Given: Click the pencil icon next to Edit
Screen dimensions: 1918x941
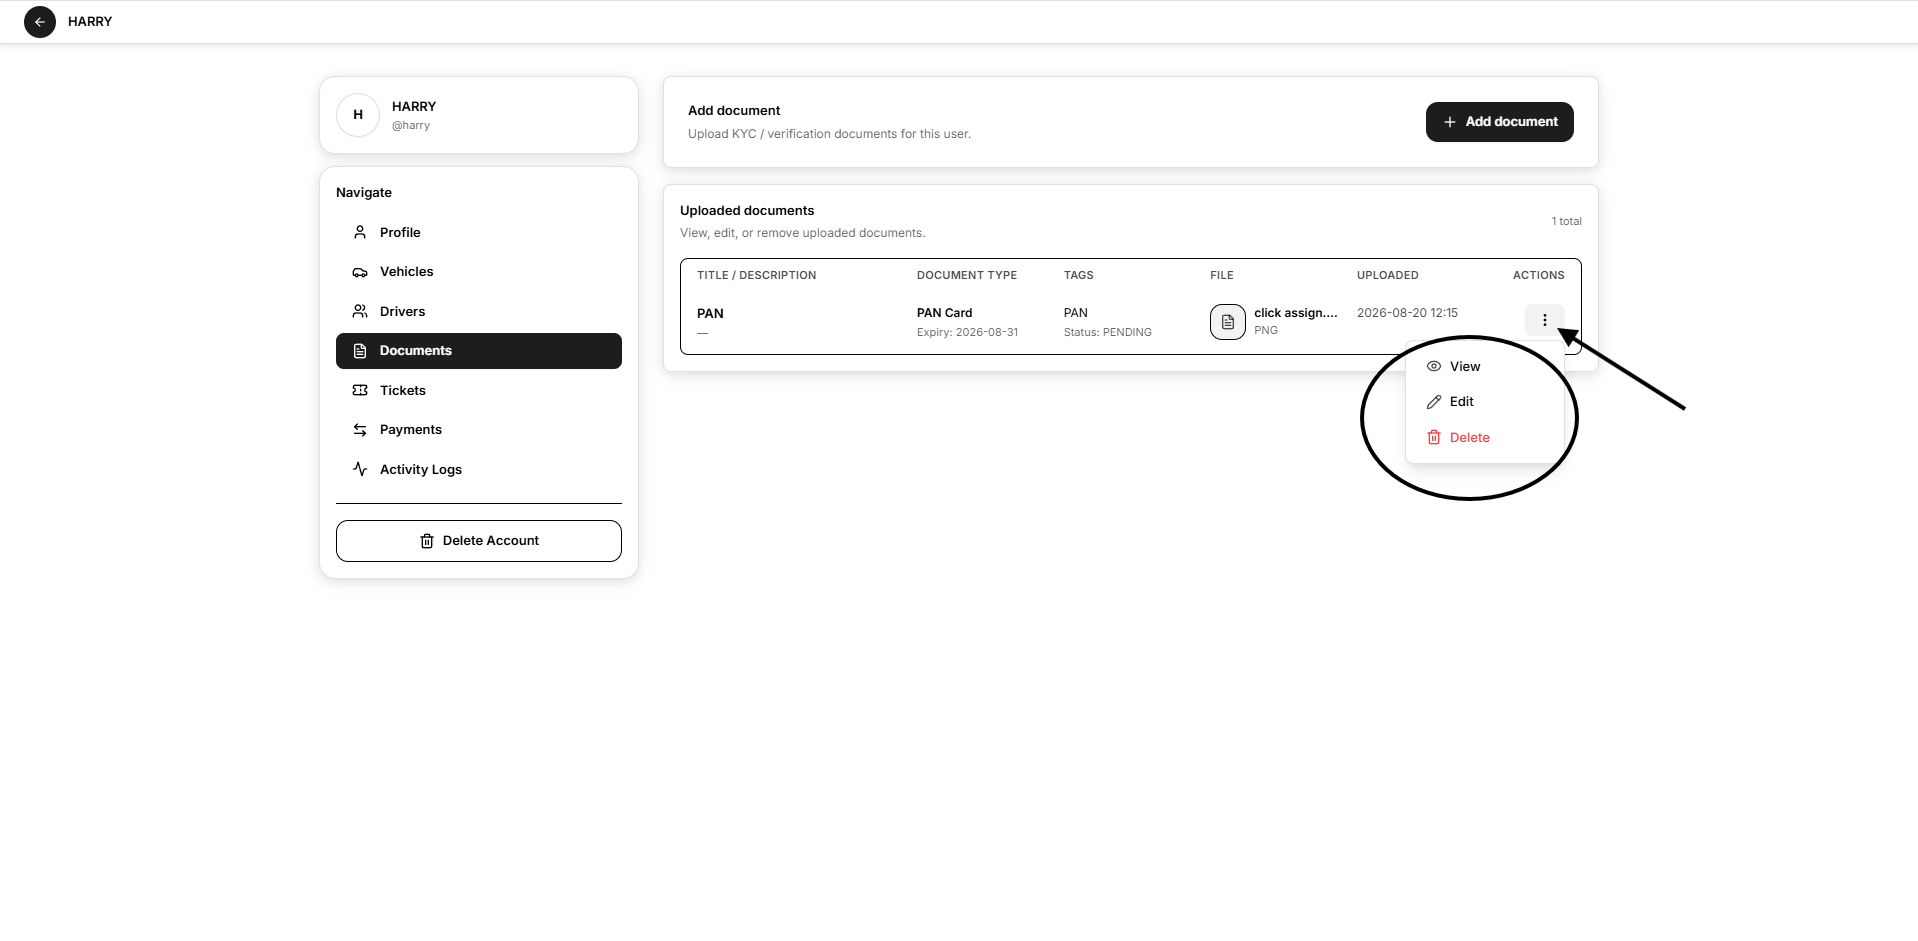Looking at the screenshot, I should click(1434, 402).
